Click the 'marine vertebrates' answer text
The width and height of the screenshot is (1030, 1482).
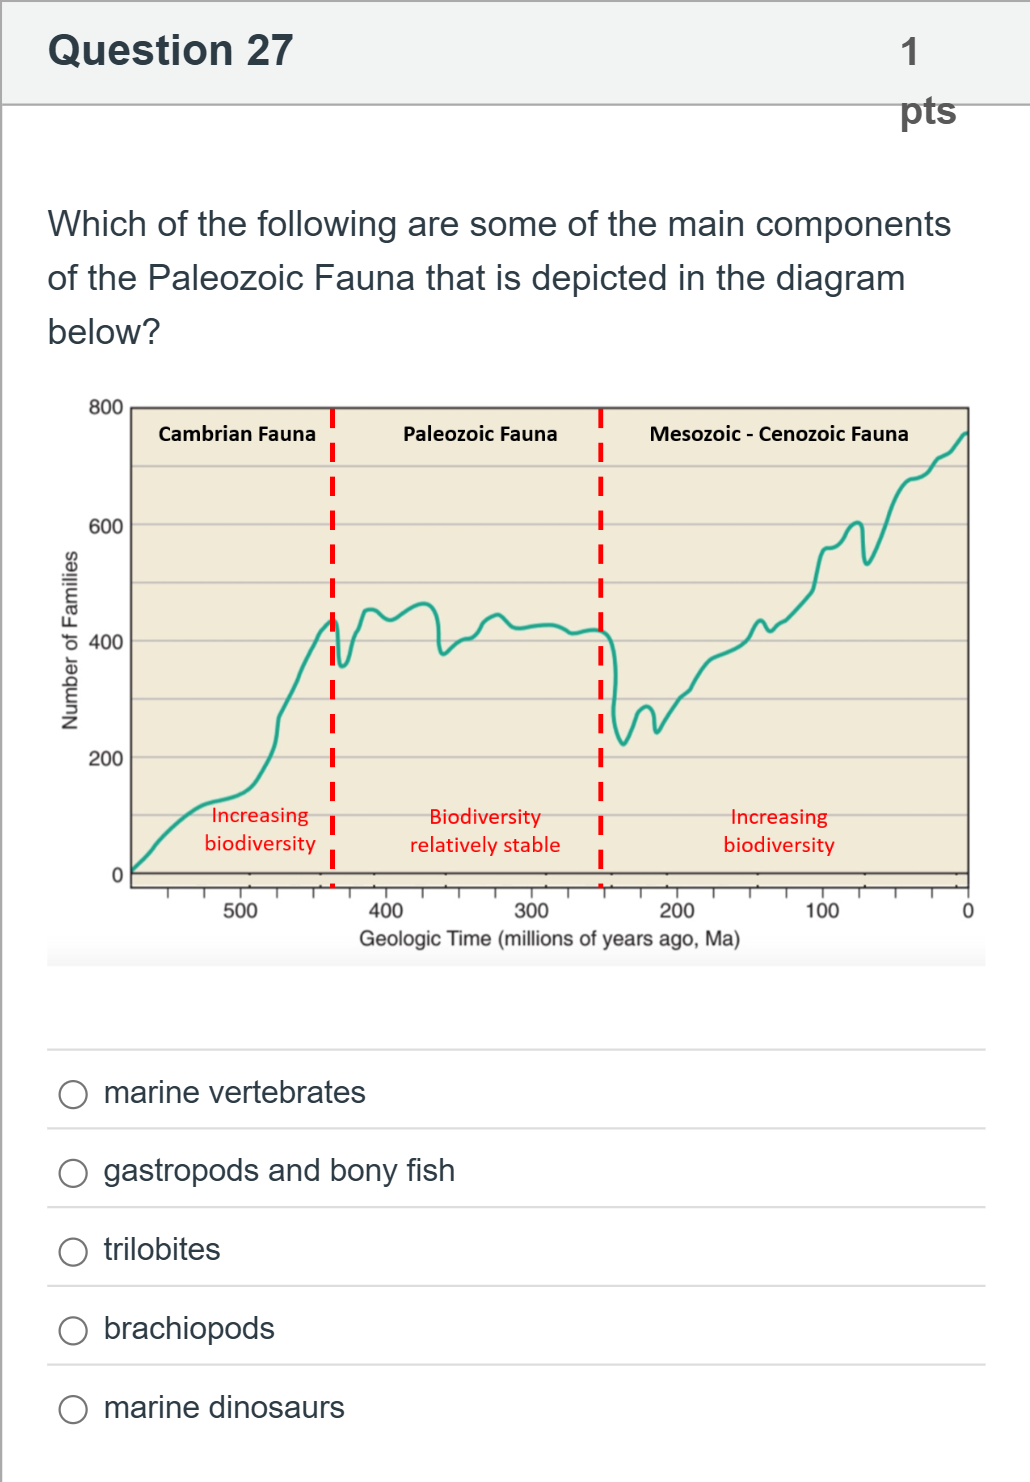click(235, 1092)
